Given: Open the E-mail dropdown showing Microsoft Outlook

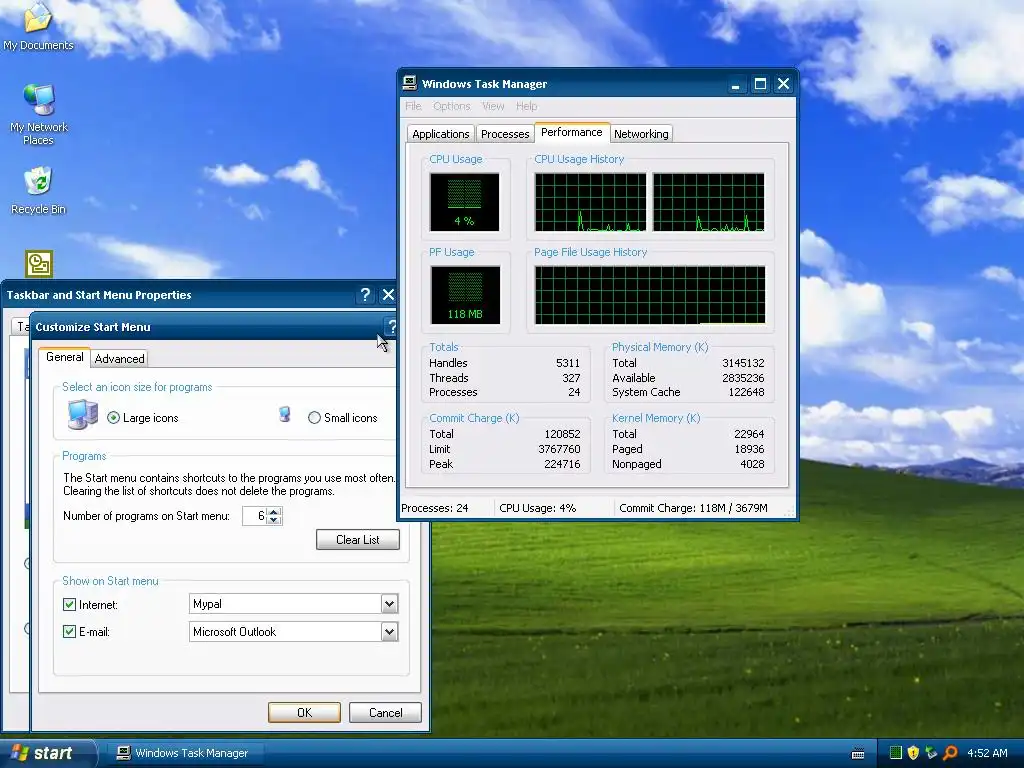Looking at the screenshot, I should 389,632.
